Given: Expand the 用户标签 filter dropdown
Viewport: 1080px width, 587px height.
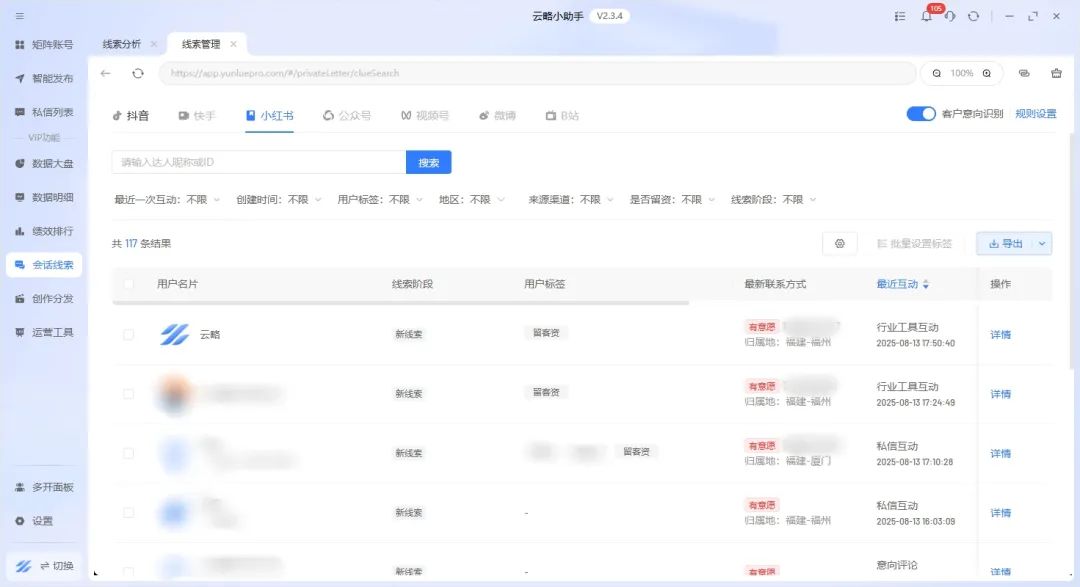Looking at the screenshot, I should pos(380,200).
